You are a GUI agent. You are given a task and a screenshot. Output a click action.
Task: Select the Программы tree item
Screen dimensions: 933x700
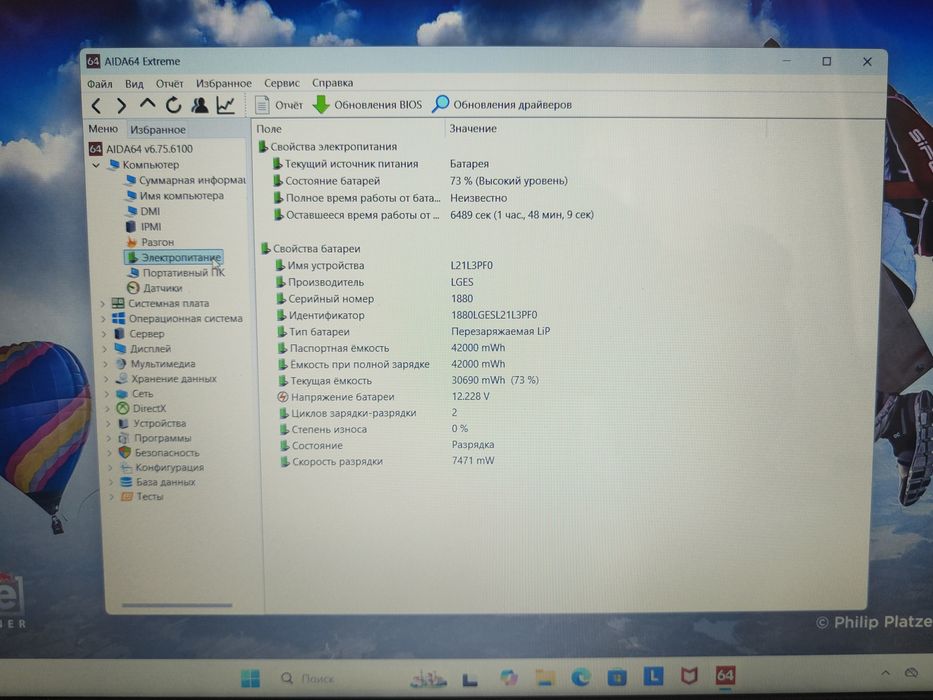coord(155,438)
